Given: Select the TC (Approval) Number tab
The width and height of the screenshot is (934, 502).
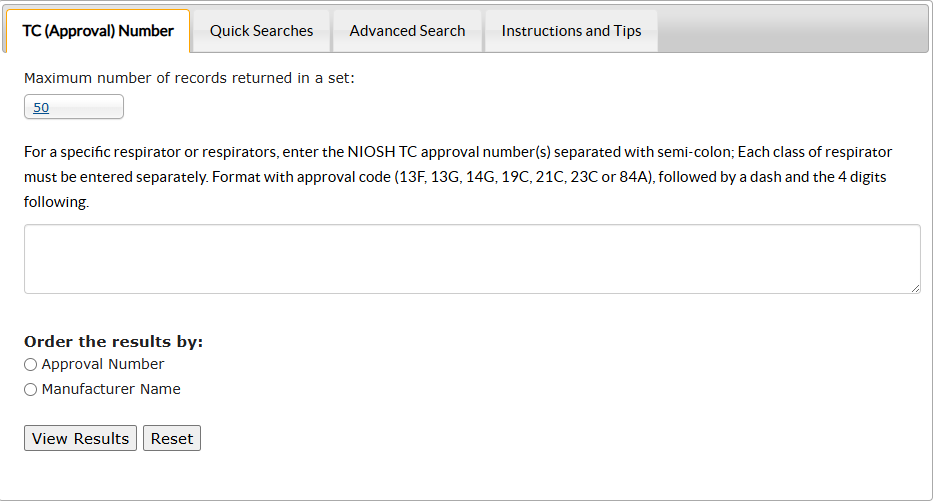Looking at the screenshot, I should point(98,31).
